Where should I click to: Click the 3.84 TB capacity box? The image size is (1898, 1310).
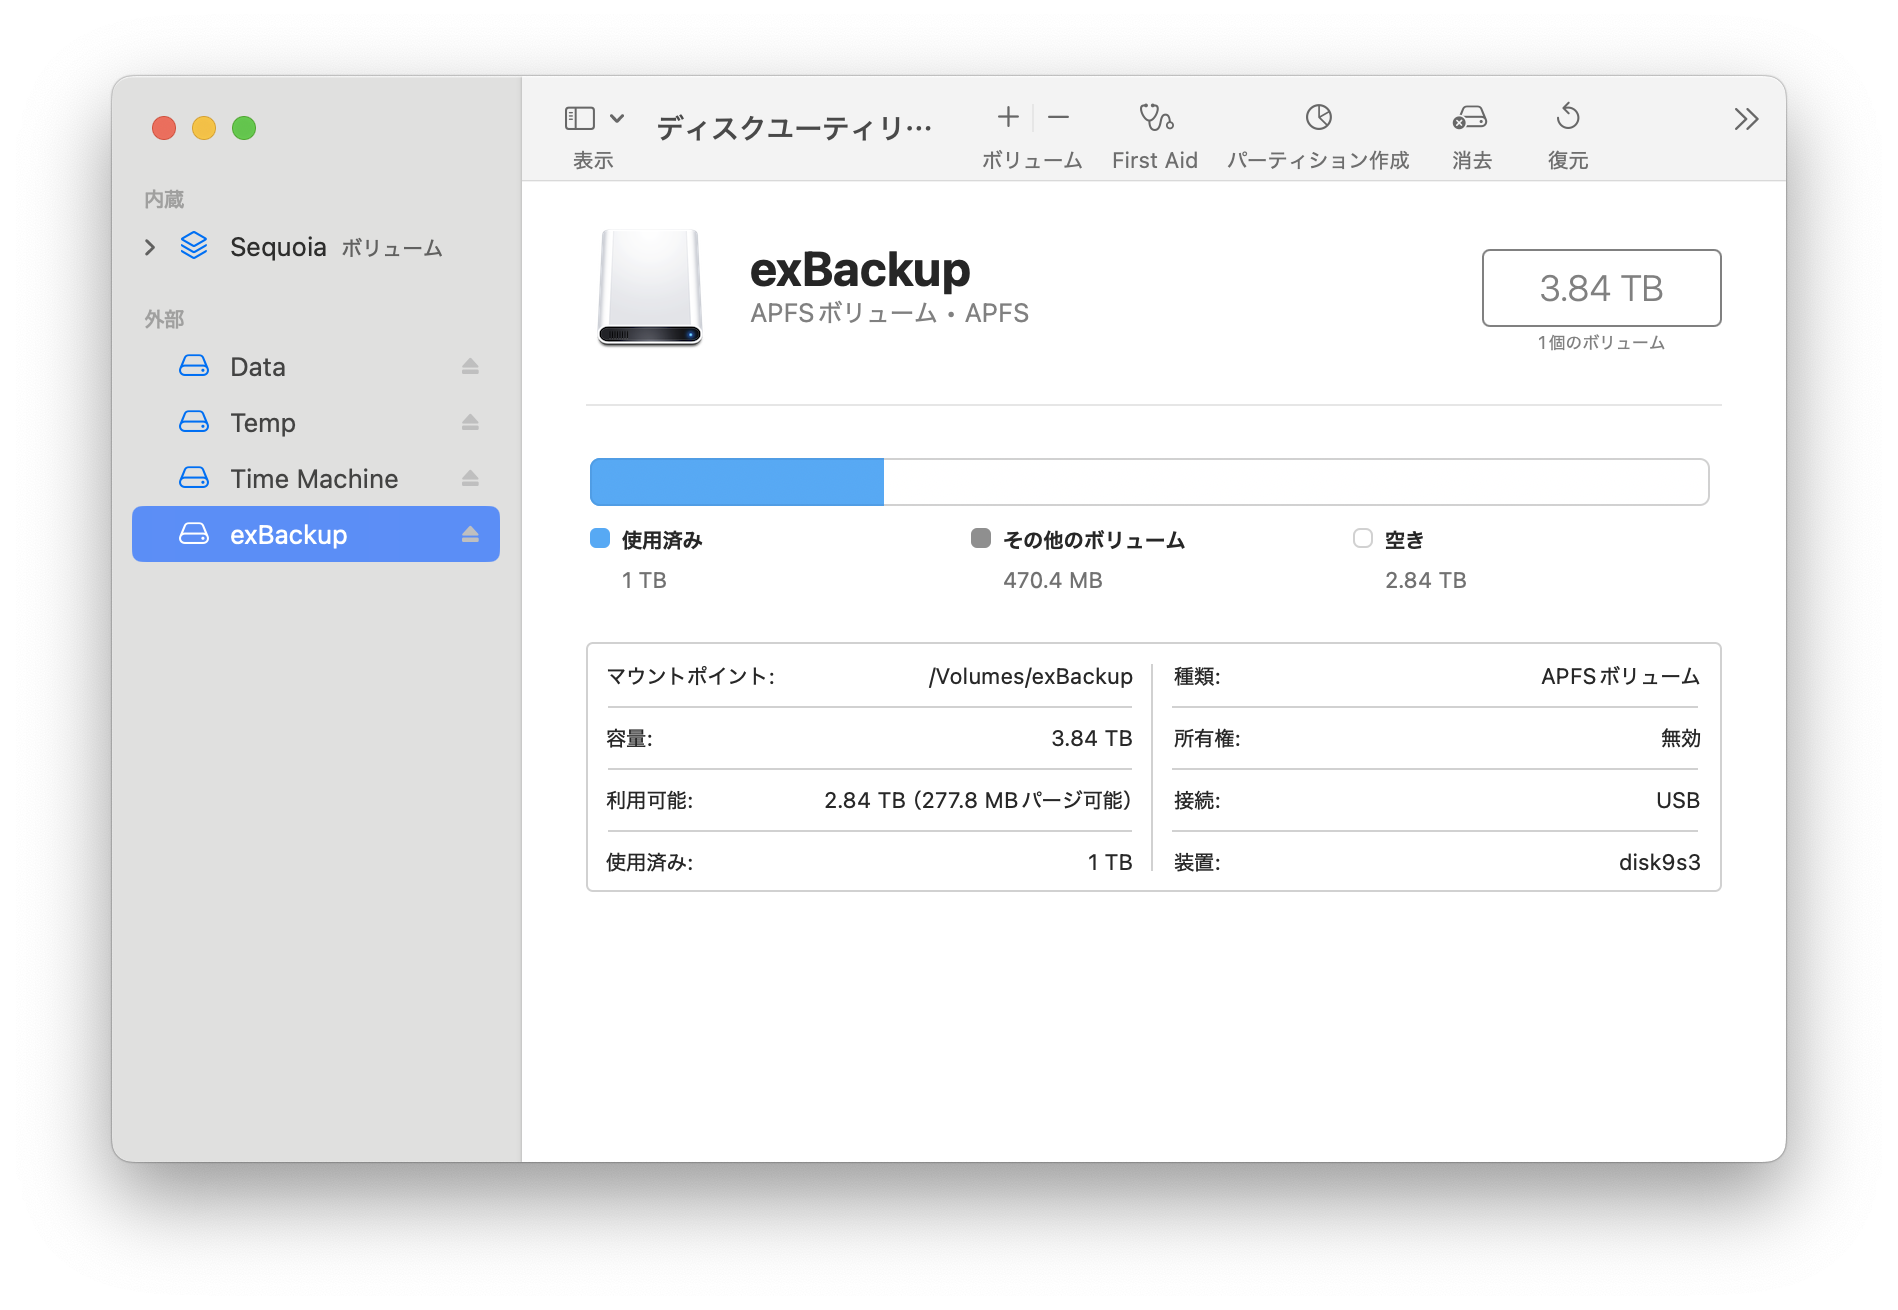[1600, 288]
